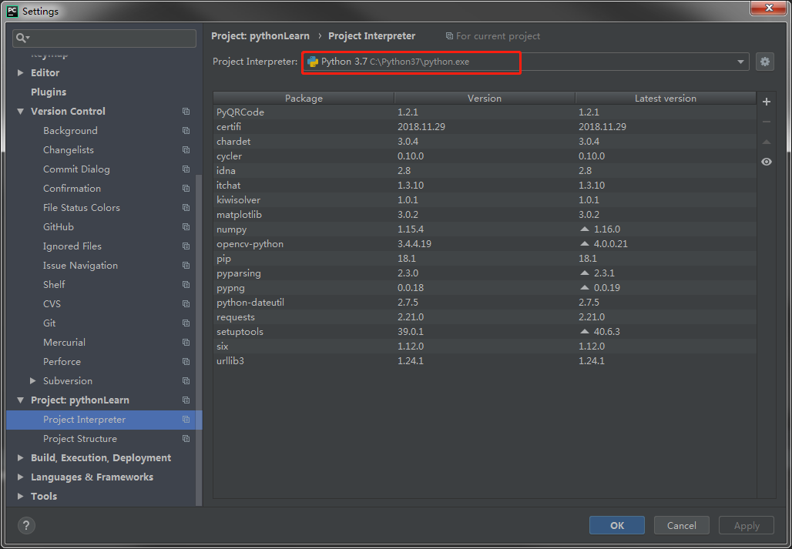Select the requests package row

coord(485,317)
